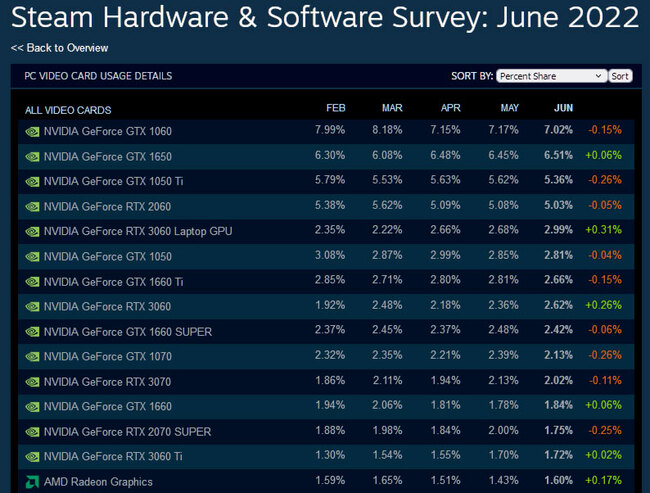Image resolution: width=650 pixels, height=493 pixels.
Task: Click NVIDIA logo icon beside GeForce GTX 1060
Action: point(32,131)
